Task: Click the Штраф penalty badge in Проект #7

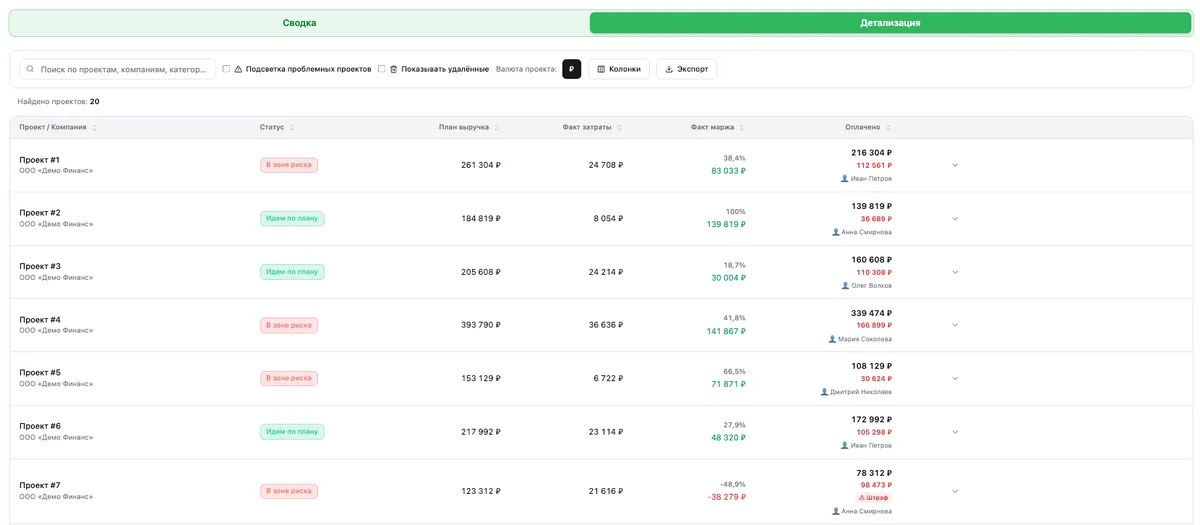Action: [874, 498]
